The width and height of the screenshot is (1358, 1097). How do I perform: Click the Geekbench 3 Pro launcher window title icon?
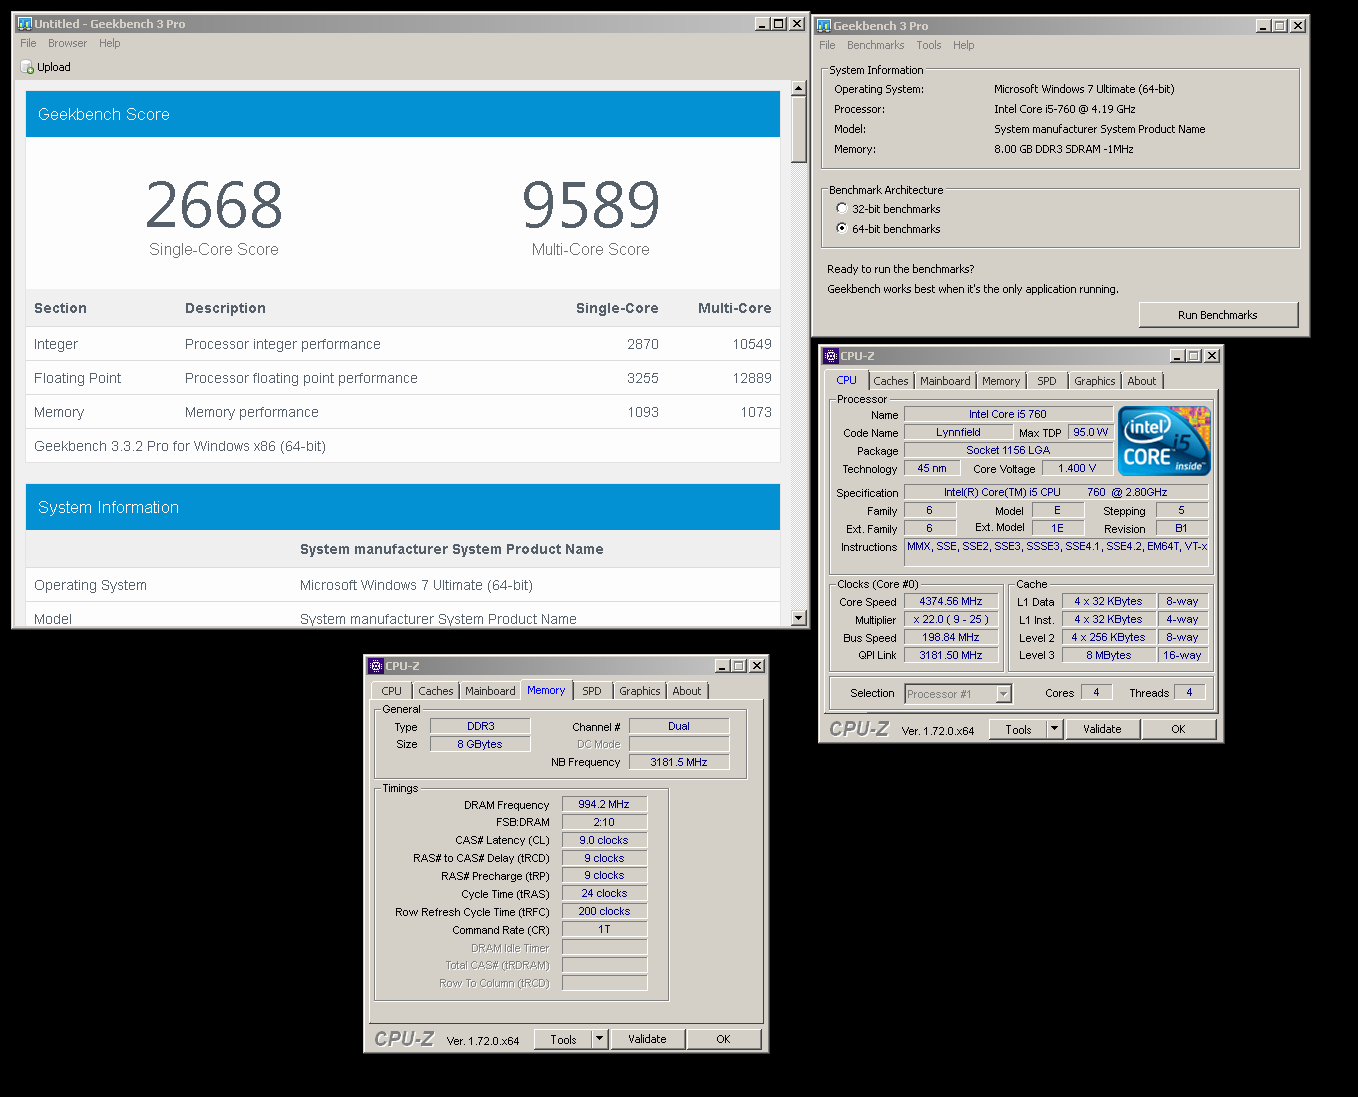(x=824, y=25)
